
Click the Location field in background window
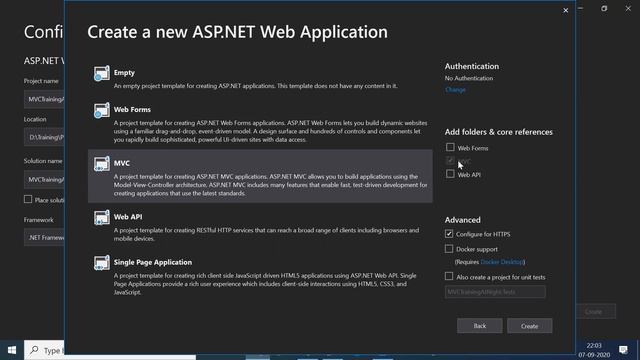click(x=44, y=137)
